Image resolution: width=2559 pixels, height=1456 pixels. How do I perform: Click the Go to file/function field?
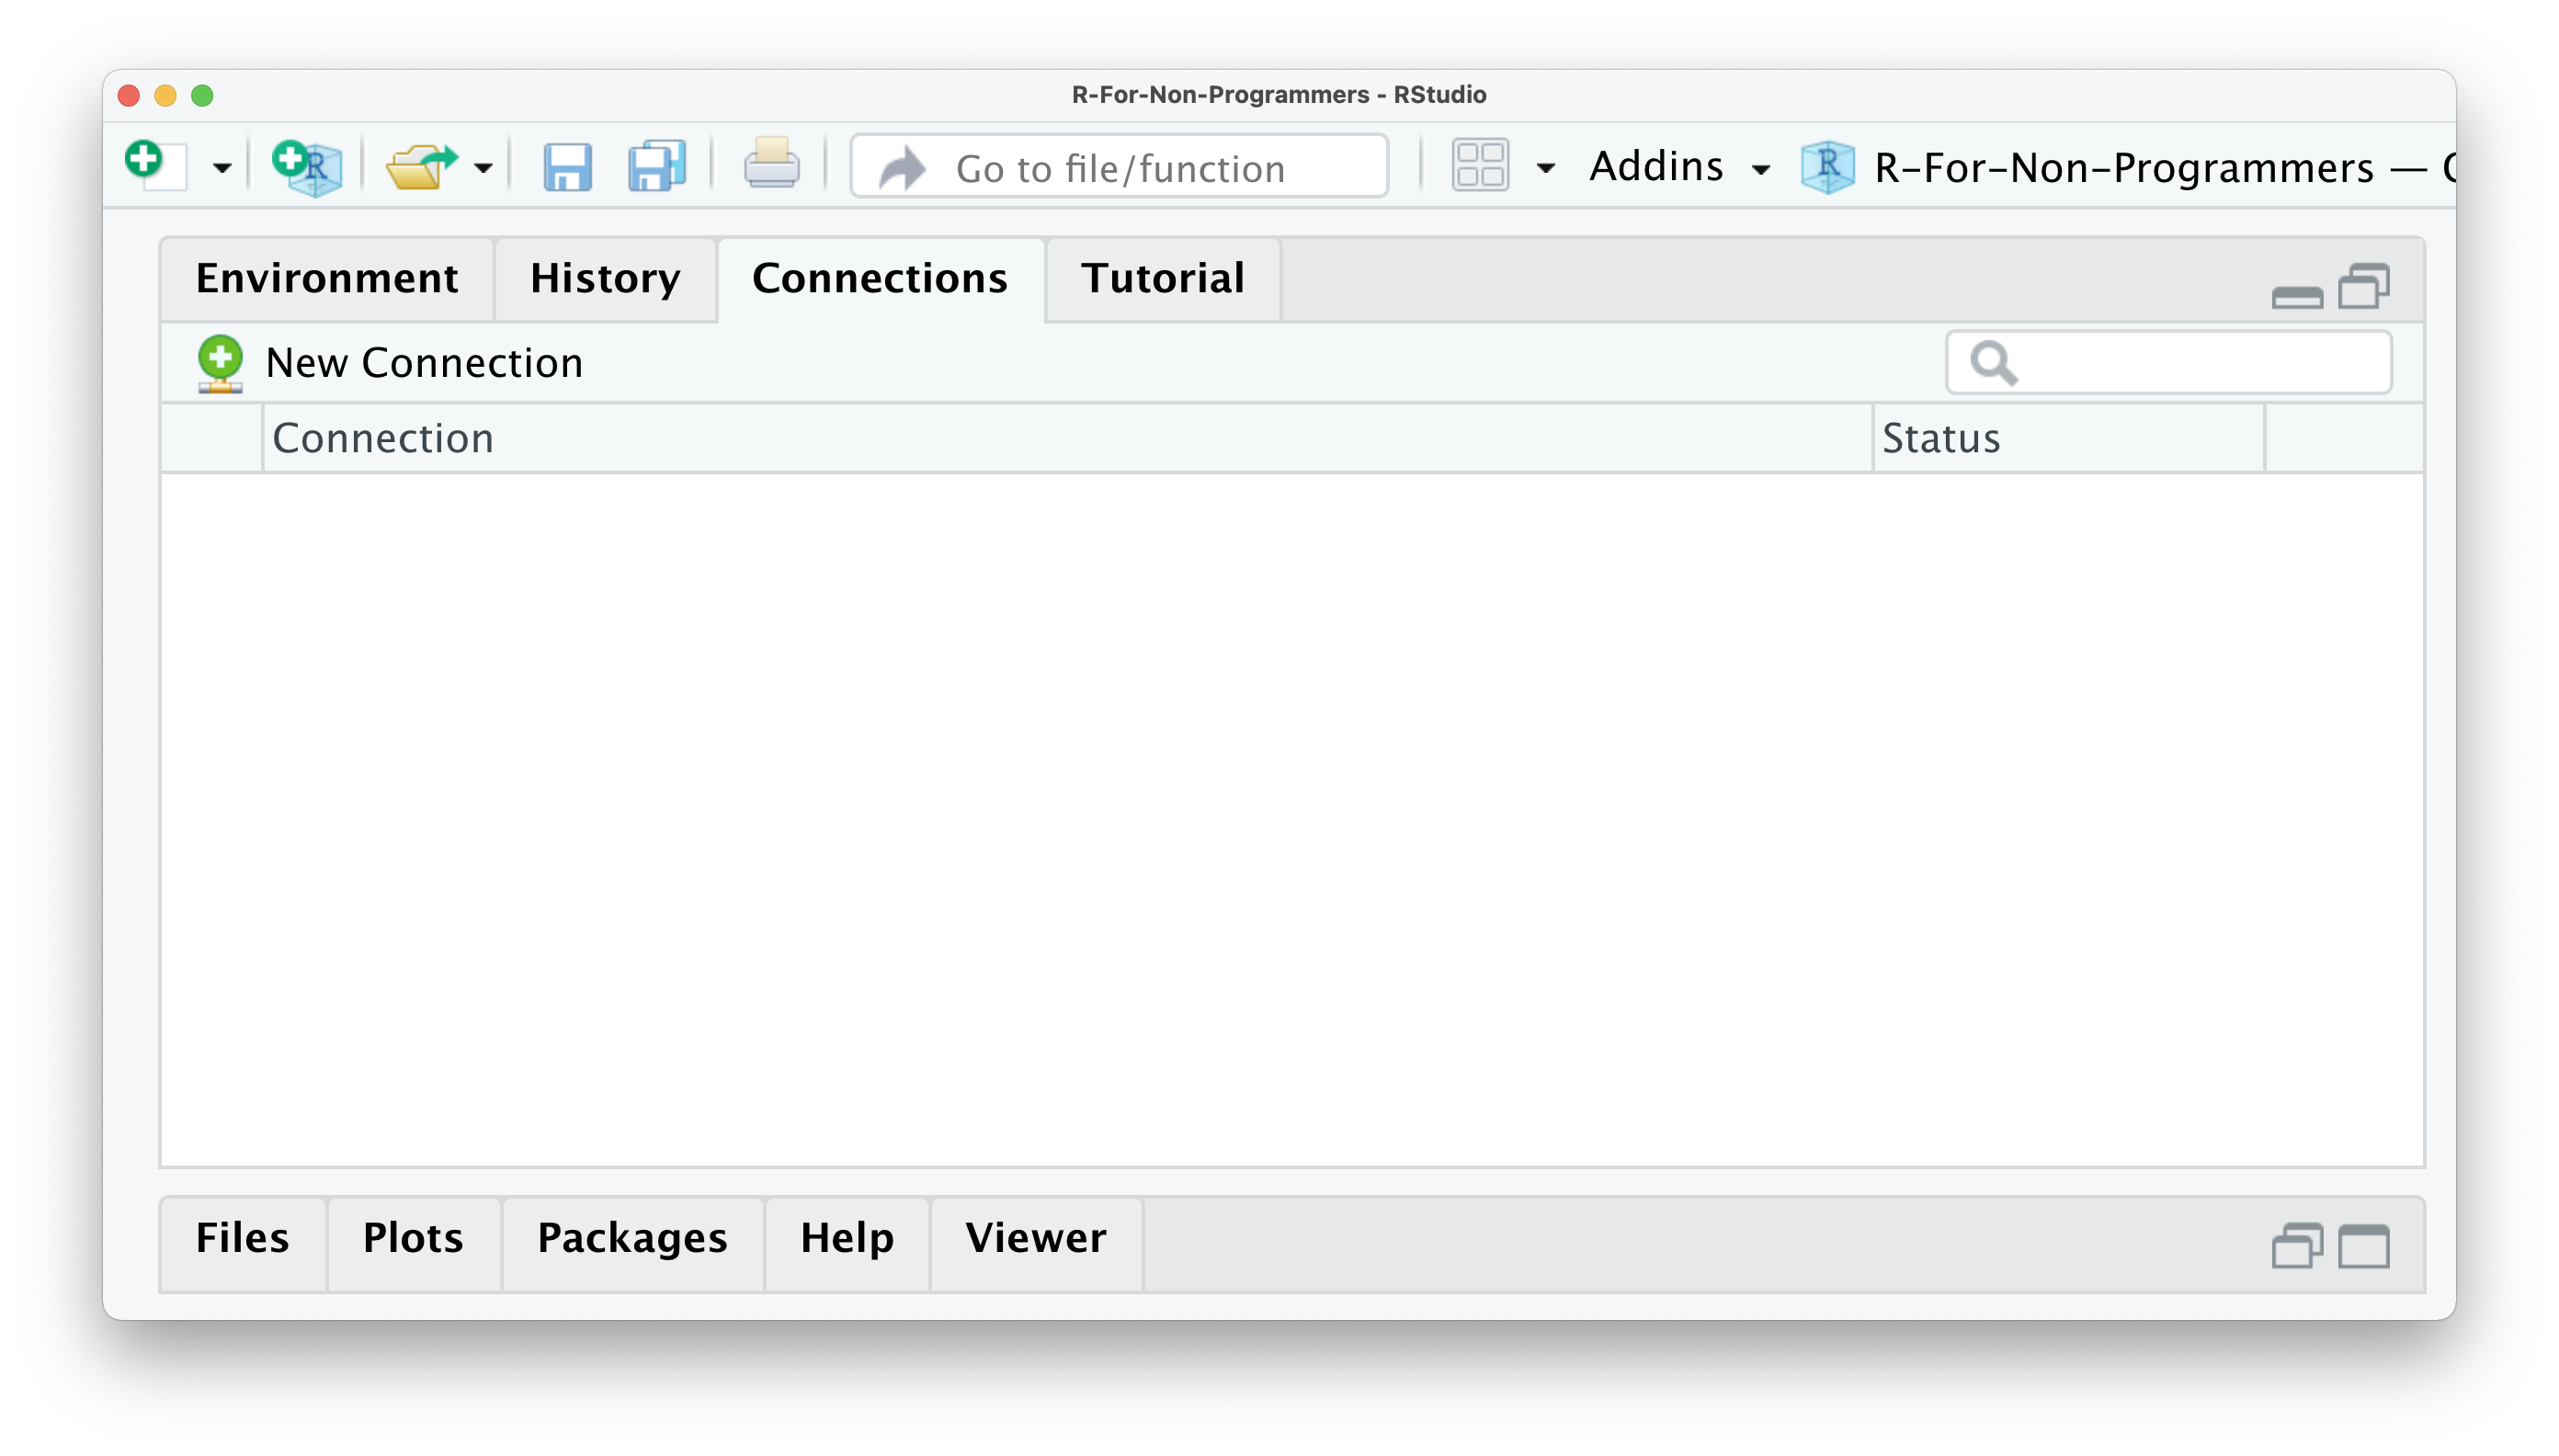tap(1120, 167)
